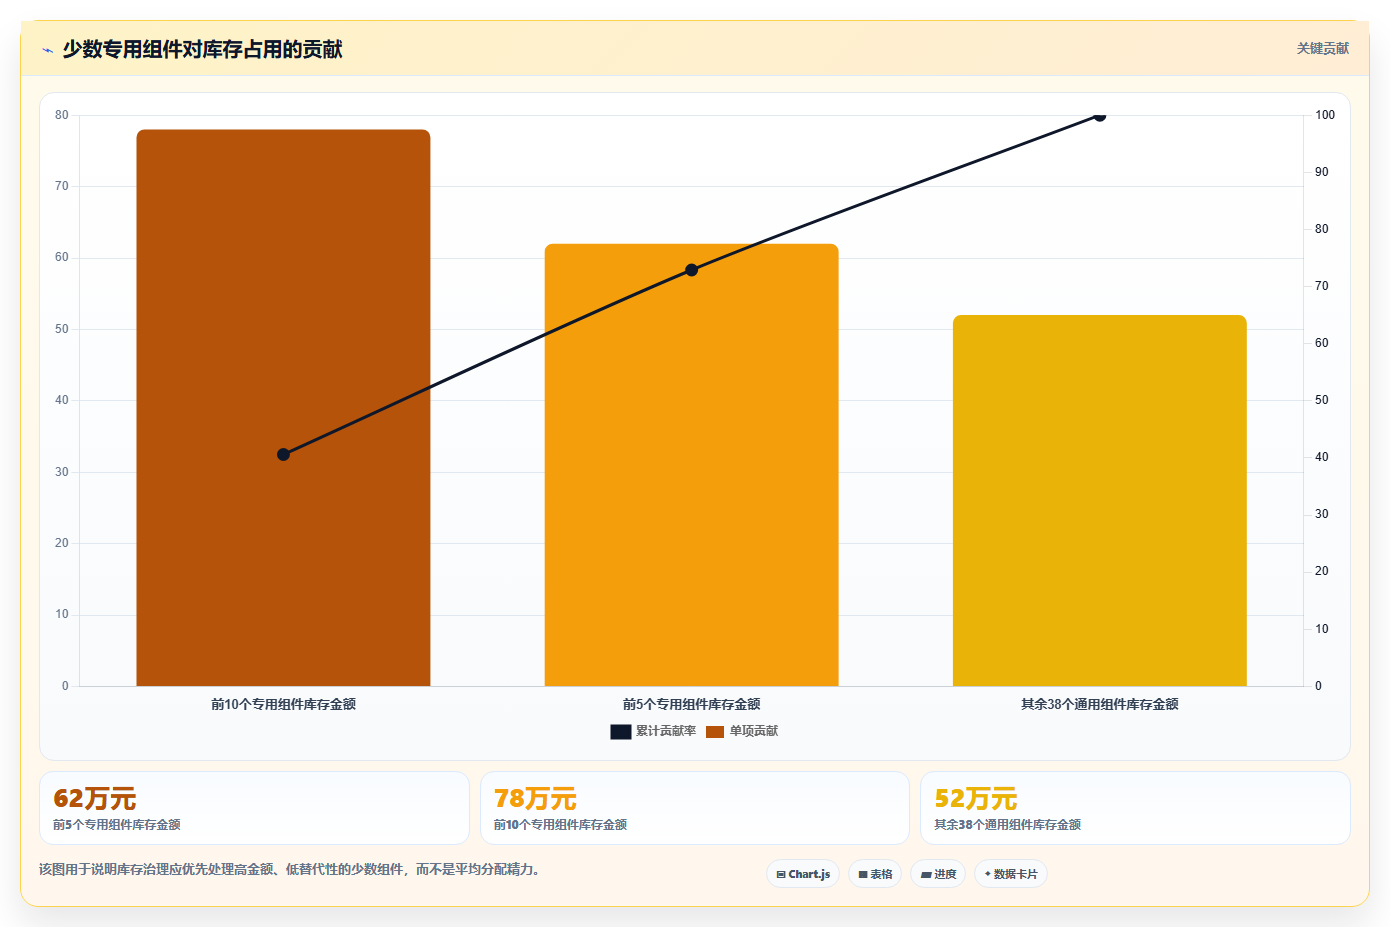Image resolution: width=1390 pixels, height=927 pixels.
Task: Click axis label 其余38个通用组件库存金额
Action: pyautogui.click(x=1100, y=704)
